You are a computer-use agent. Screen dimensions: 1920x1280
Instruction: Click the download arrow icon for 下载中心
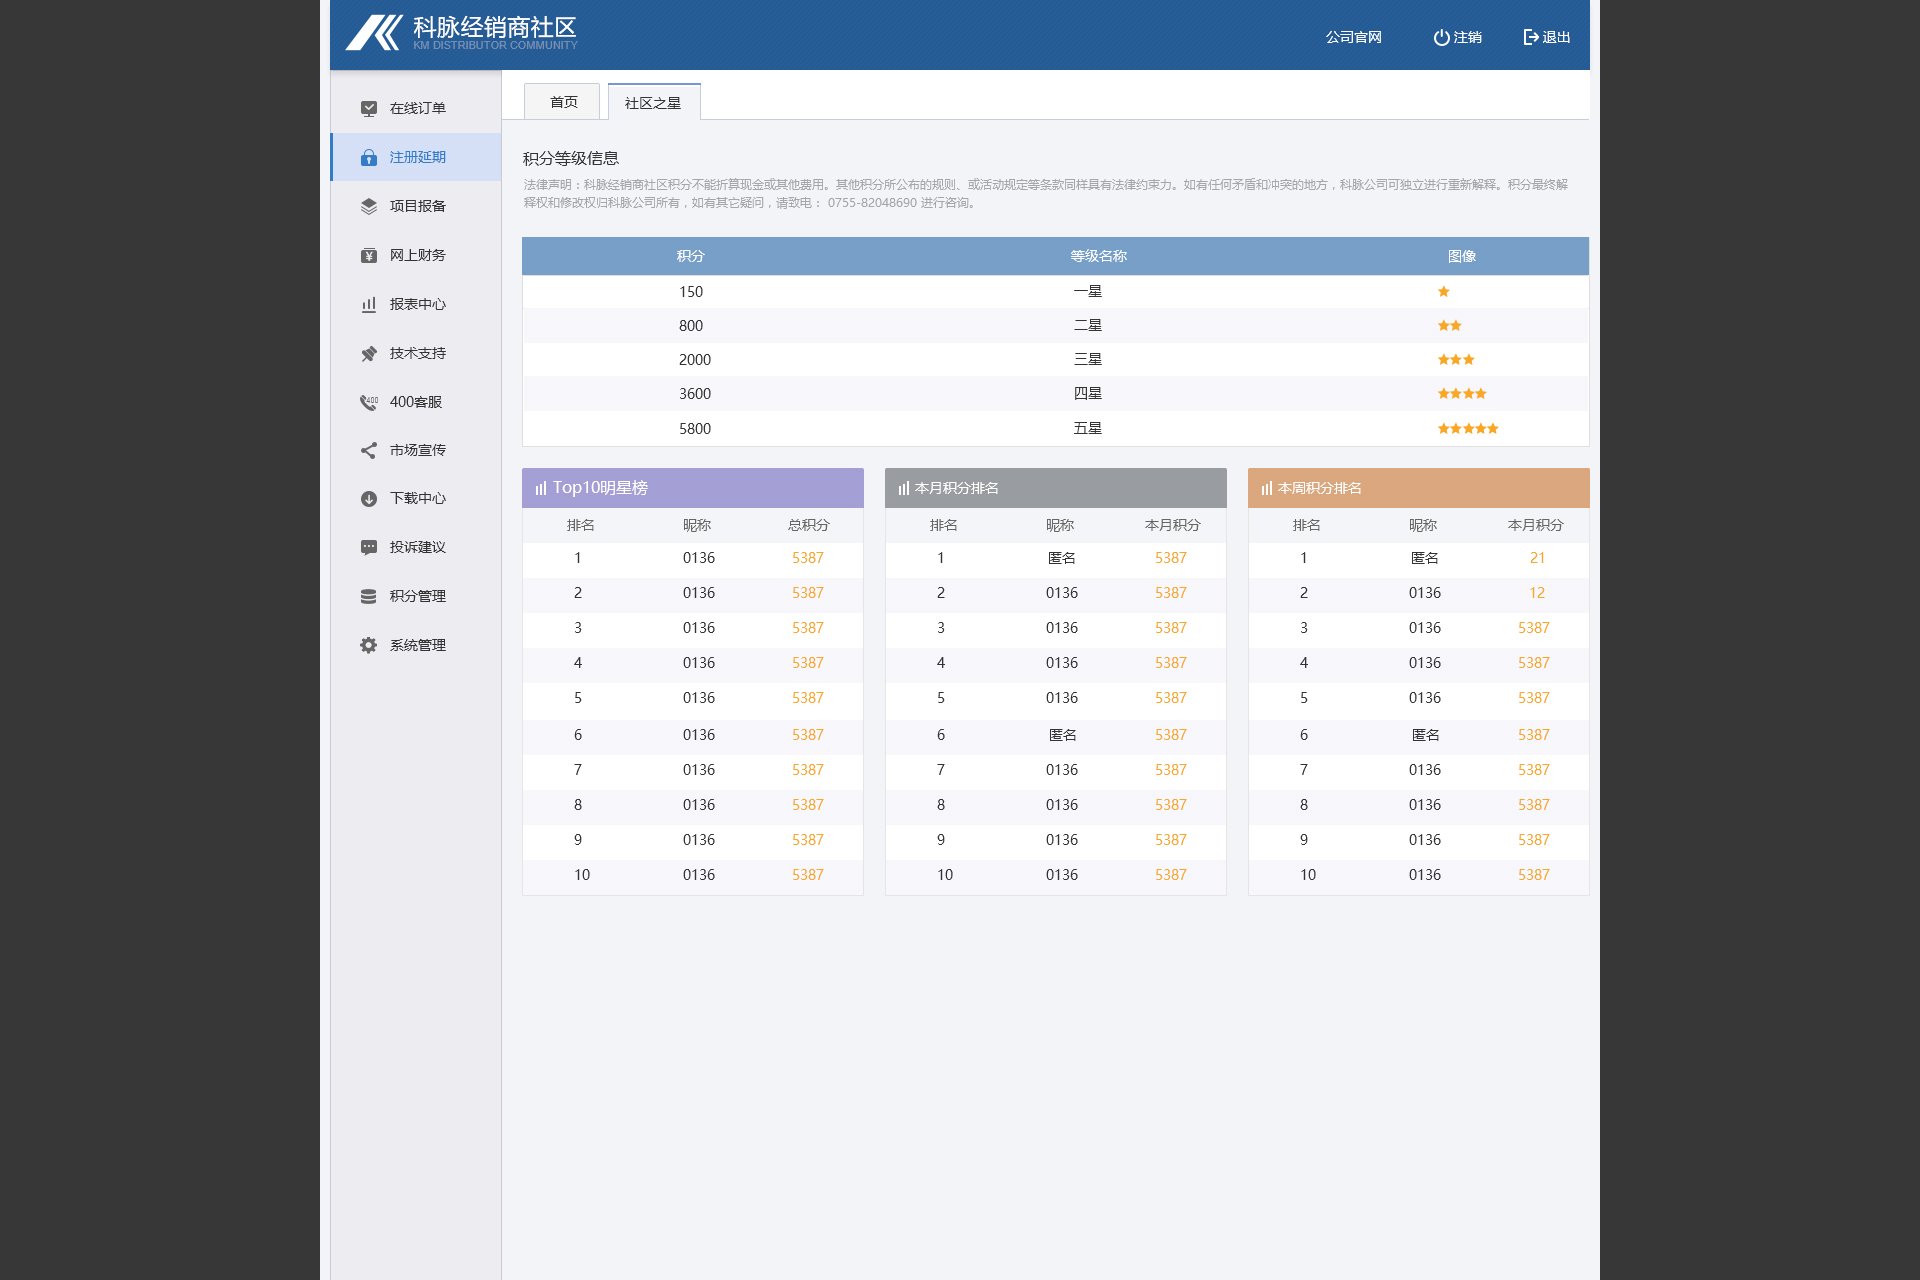[x=369, y=498]
